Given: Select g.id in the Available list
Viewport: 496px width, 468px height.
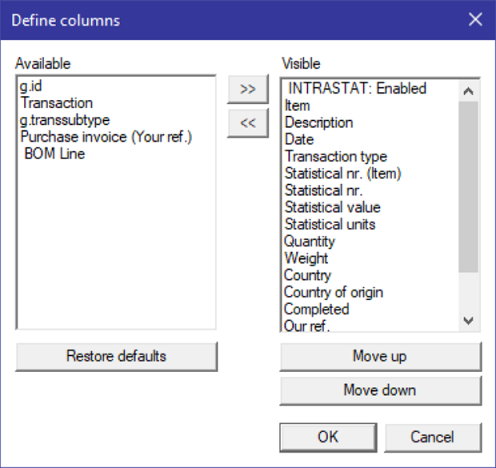Looking at the screenshot, I should point(31,86).
